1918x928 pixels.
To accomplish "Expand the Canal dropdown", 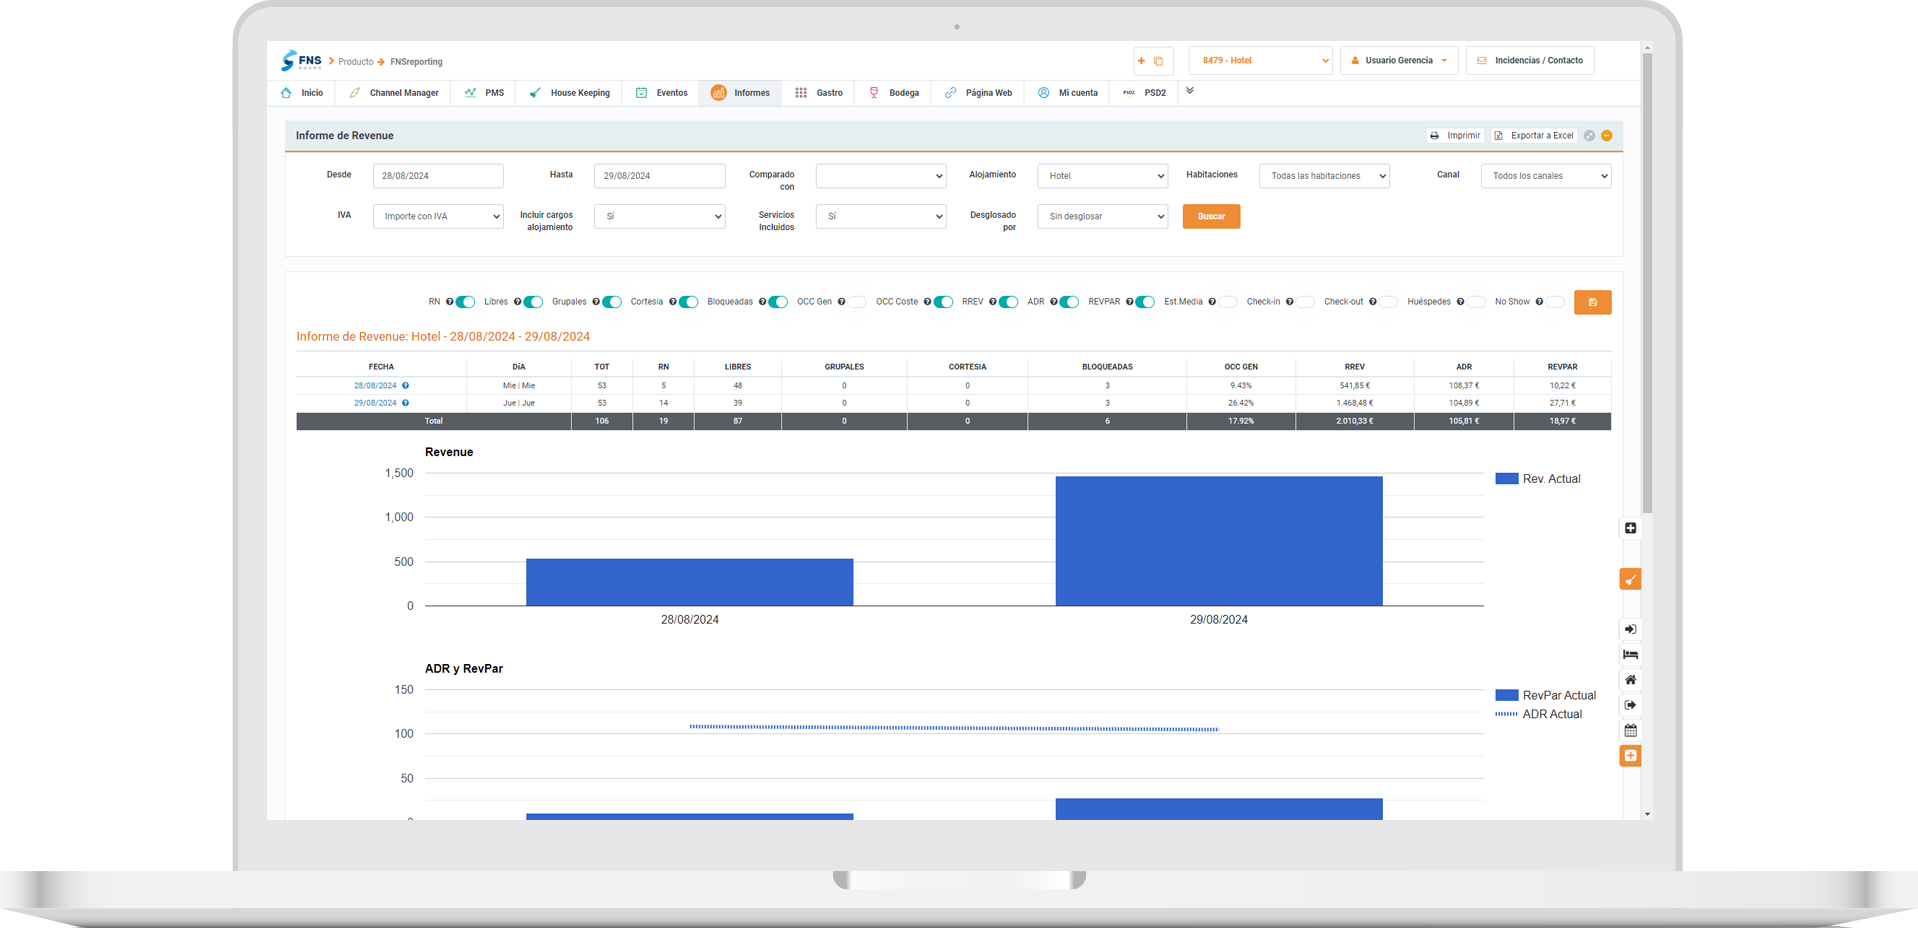I will (1545, 176).
